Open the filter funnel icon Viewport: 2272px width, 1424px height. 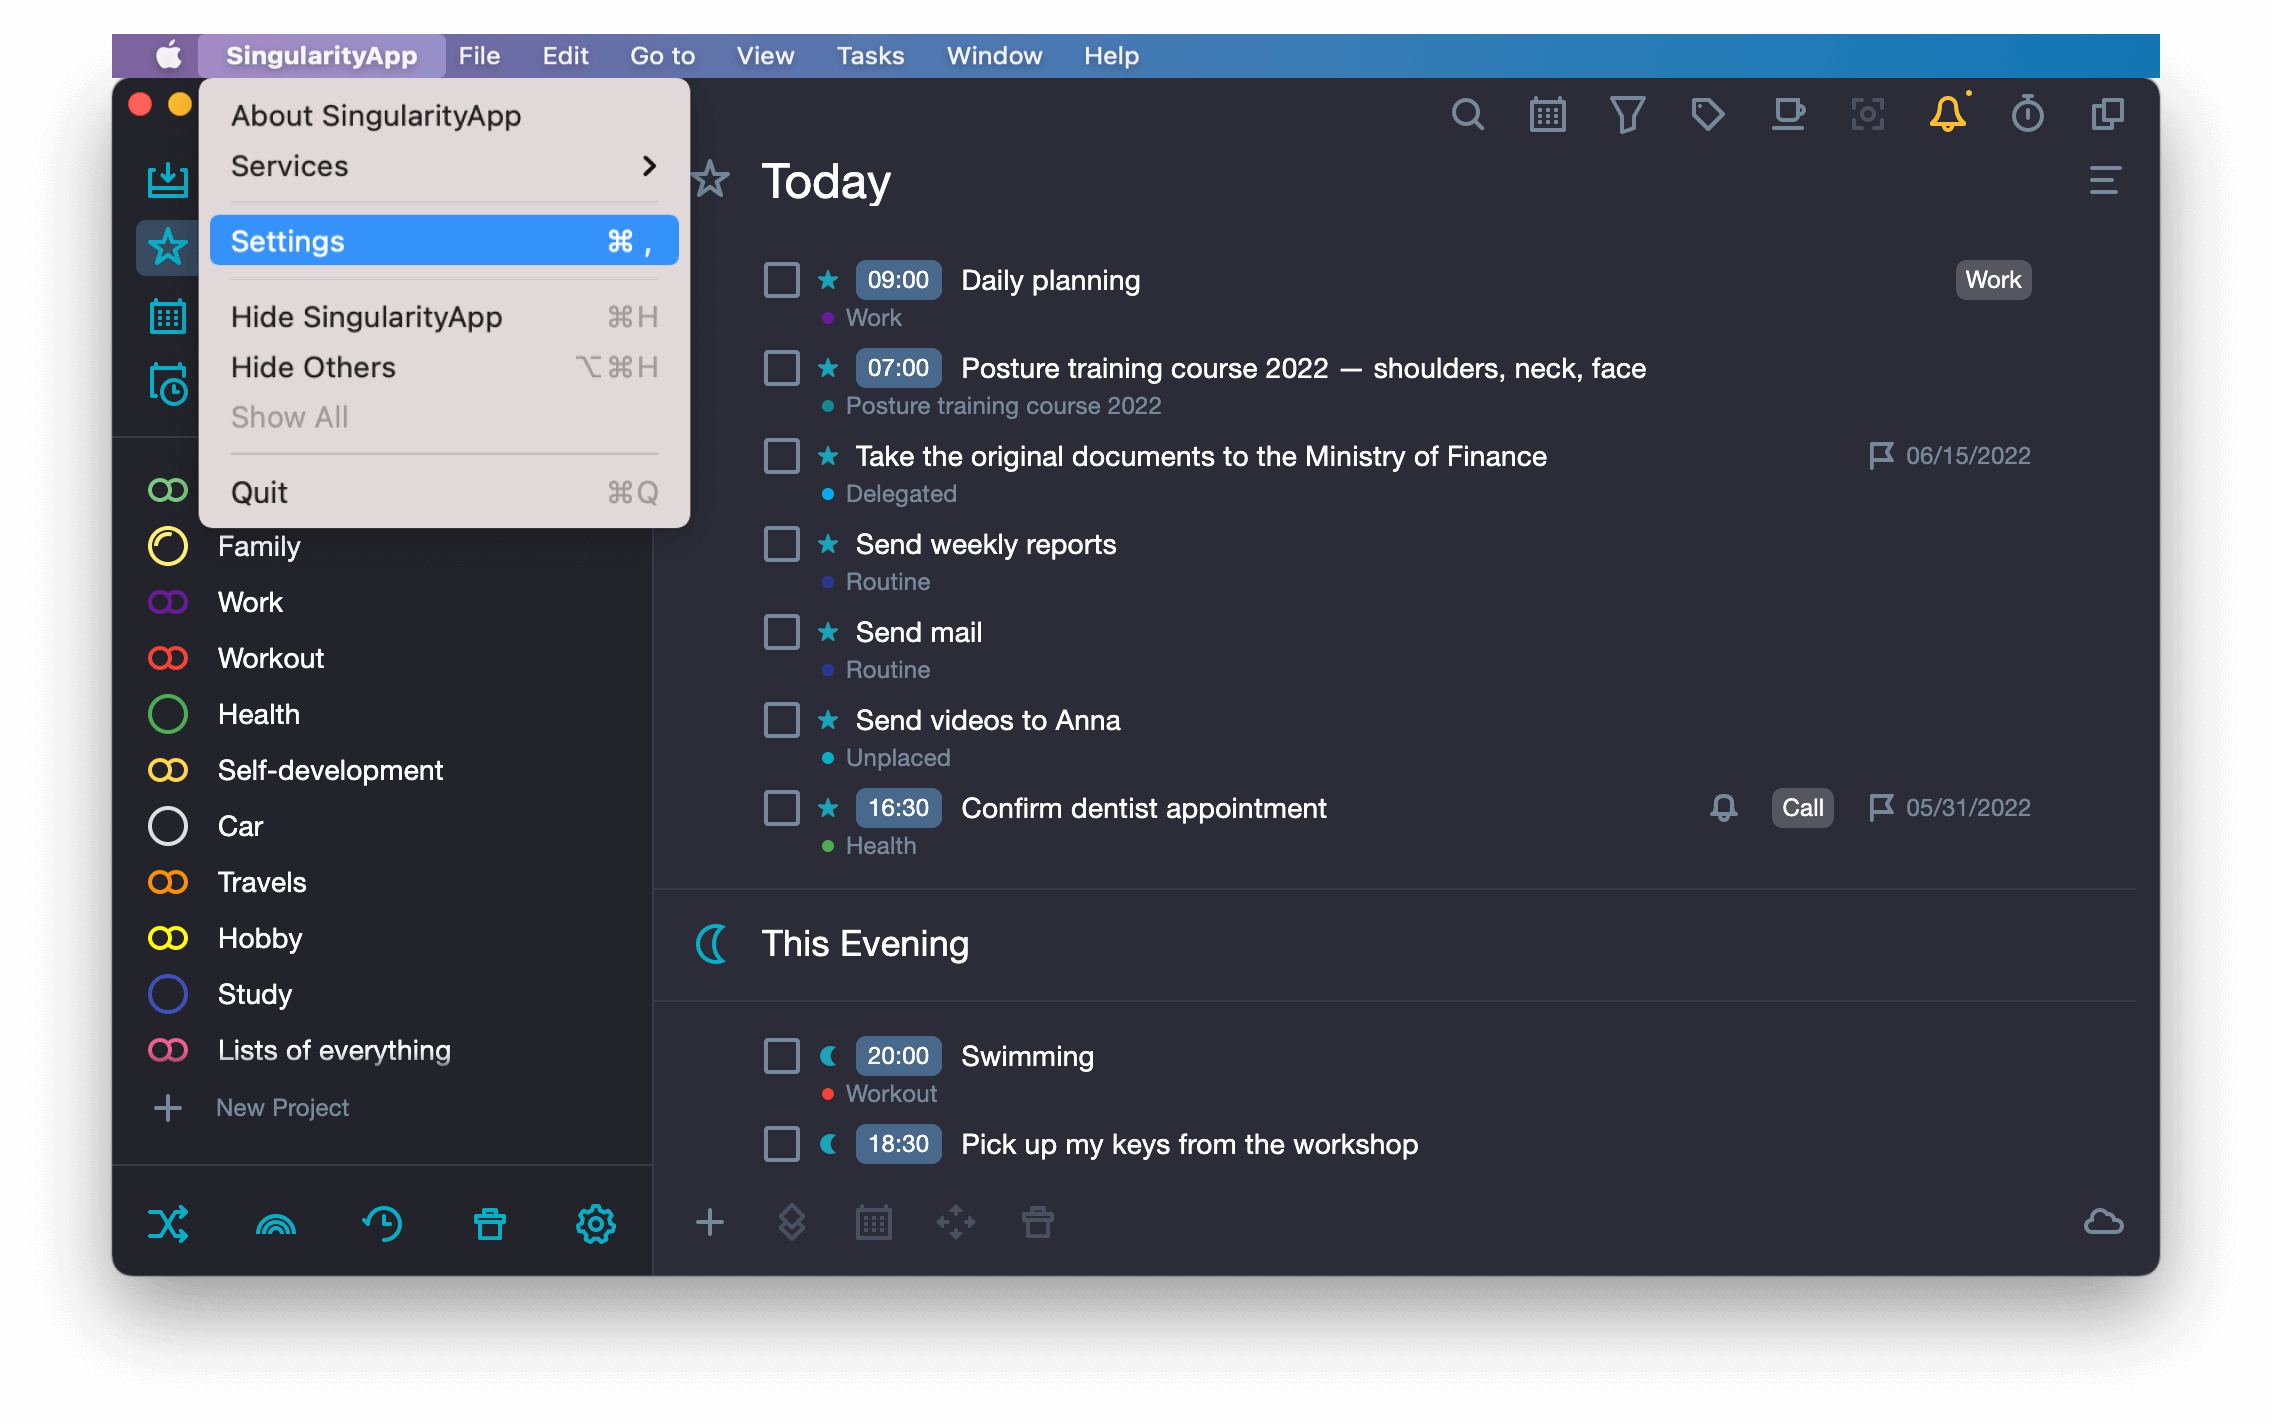tap(1627, 115)
